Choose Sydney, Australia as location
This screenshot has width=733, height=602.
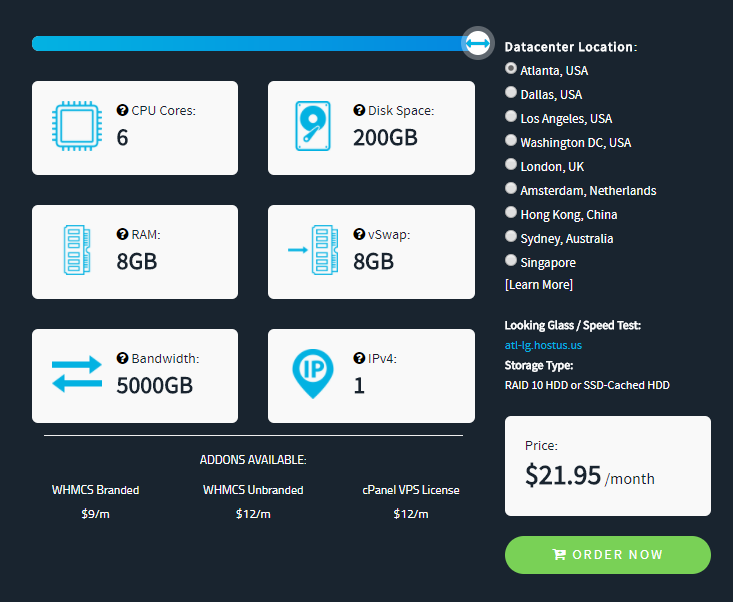click(511, 237)
